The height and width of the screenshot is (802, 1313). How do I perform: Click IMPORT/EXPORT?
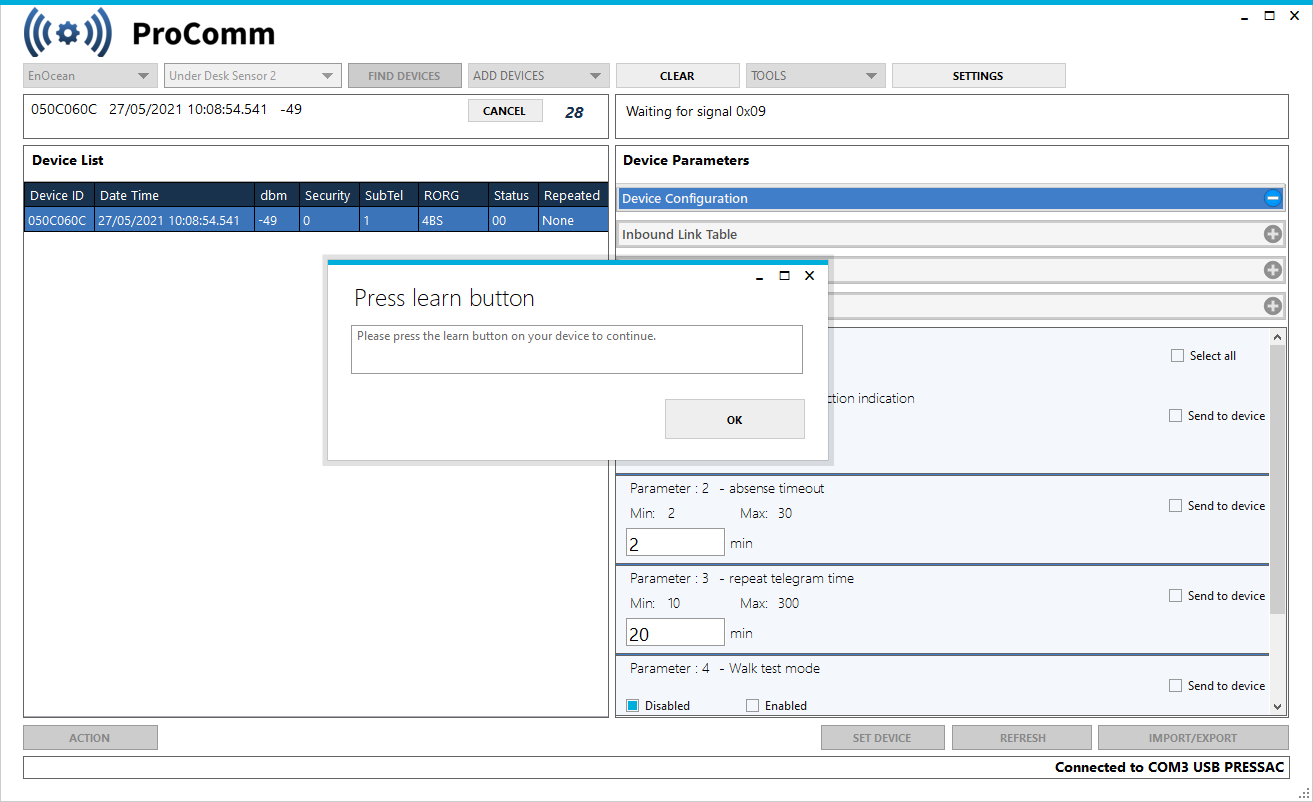1194,737
